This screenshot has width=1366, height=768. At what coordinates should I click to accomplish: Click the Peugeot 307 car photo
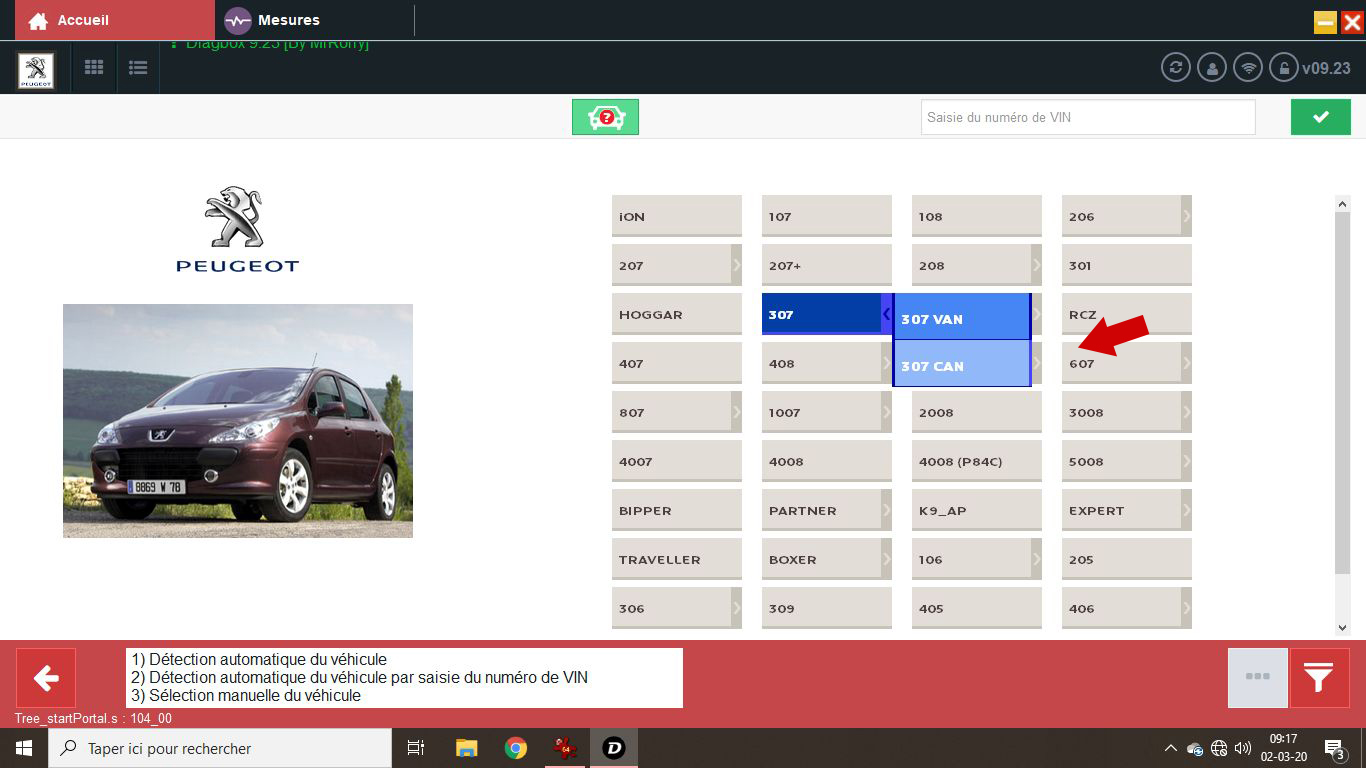tap(238, 421)
